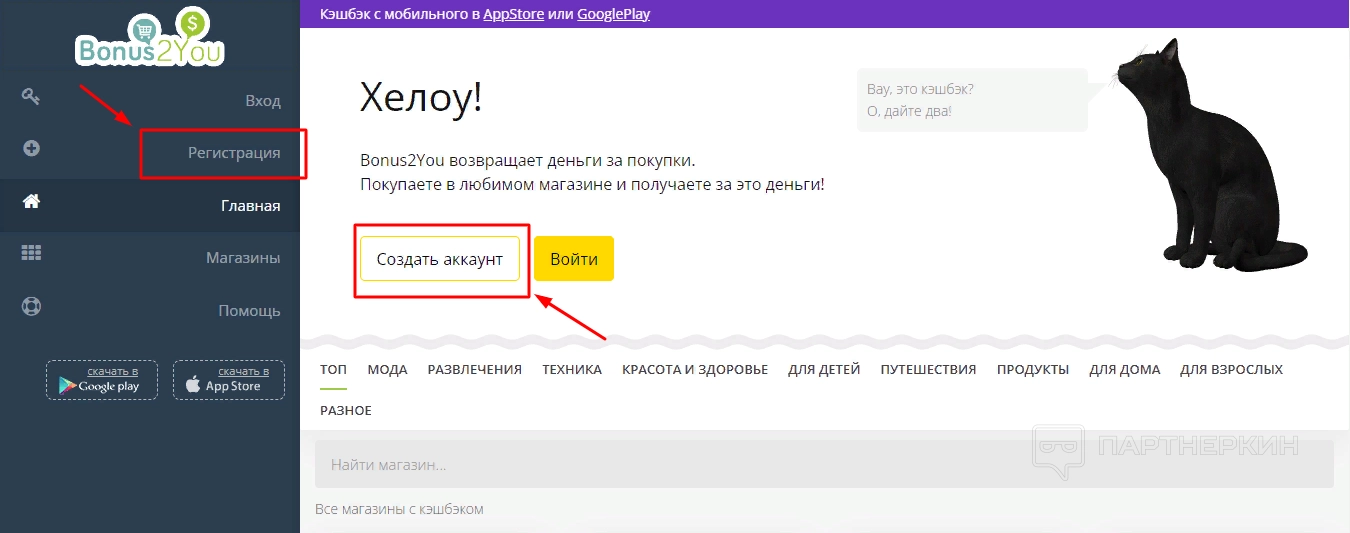
Task: Click the plus icon beside Регистрация
Action: pos(31,148)
